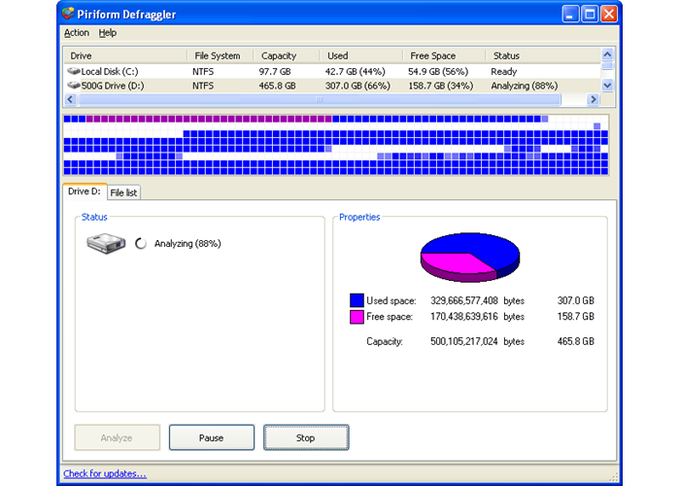This screenshot has height=486, width=680.
Task: Open the Check for updates link
Action: click(105, 474)
